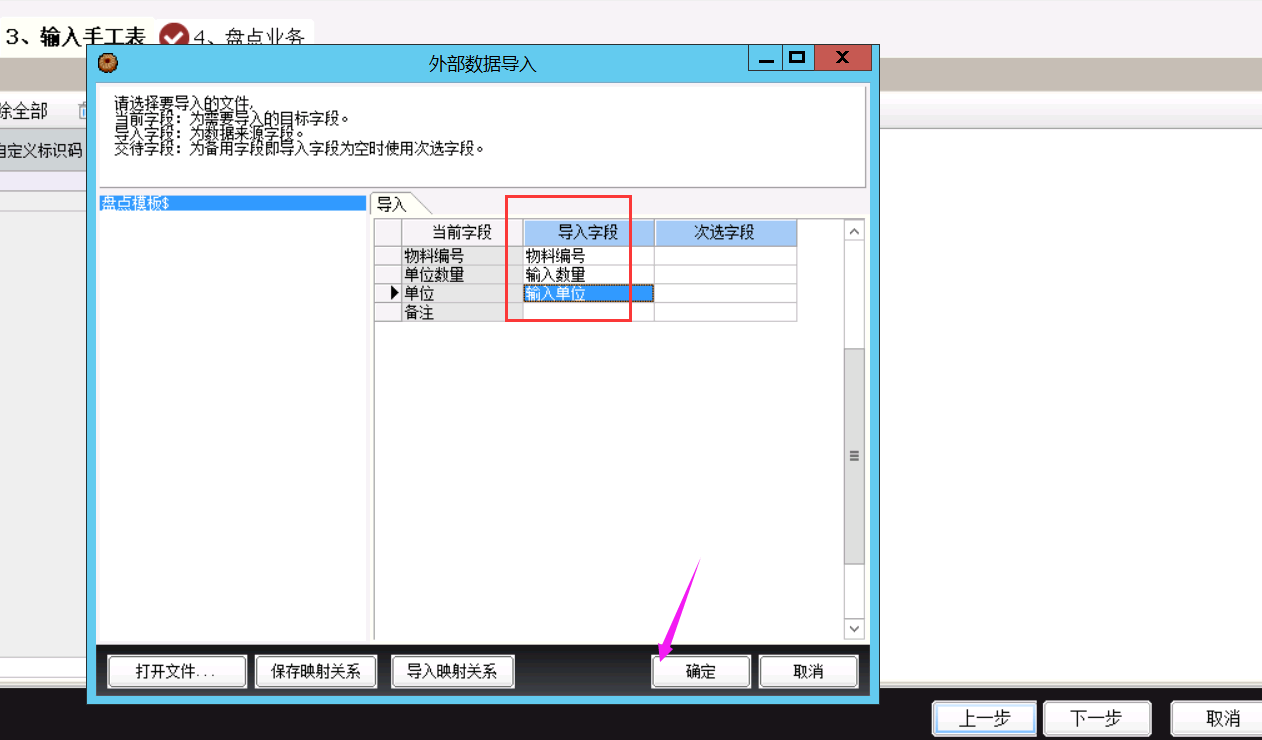
Task: Click 保存映射关系 button
Action: 315,671
